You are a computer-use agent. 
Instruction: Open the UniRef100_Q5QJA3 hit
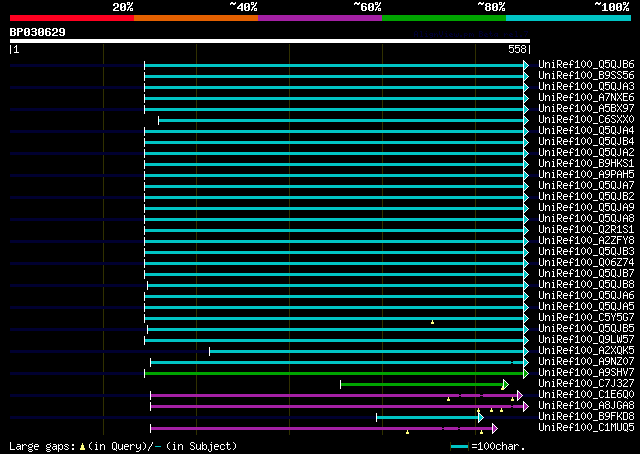click(x=586, y=87)
